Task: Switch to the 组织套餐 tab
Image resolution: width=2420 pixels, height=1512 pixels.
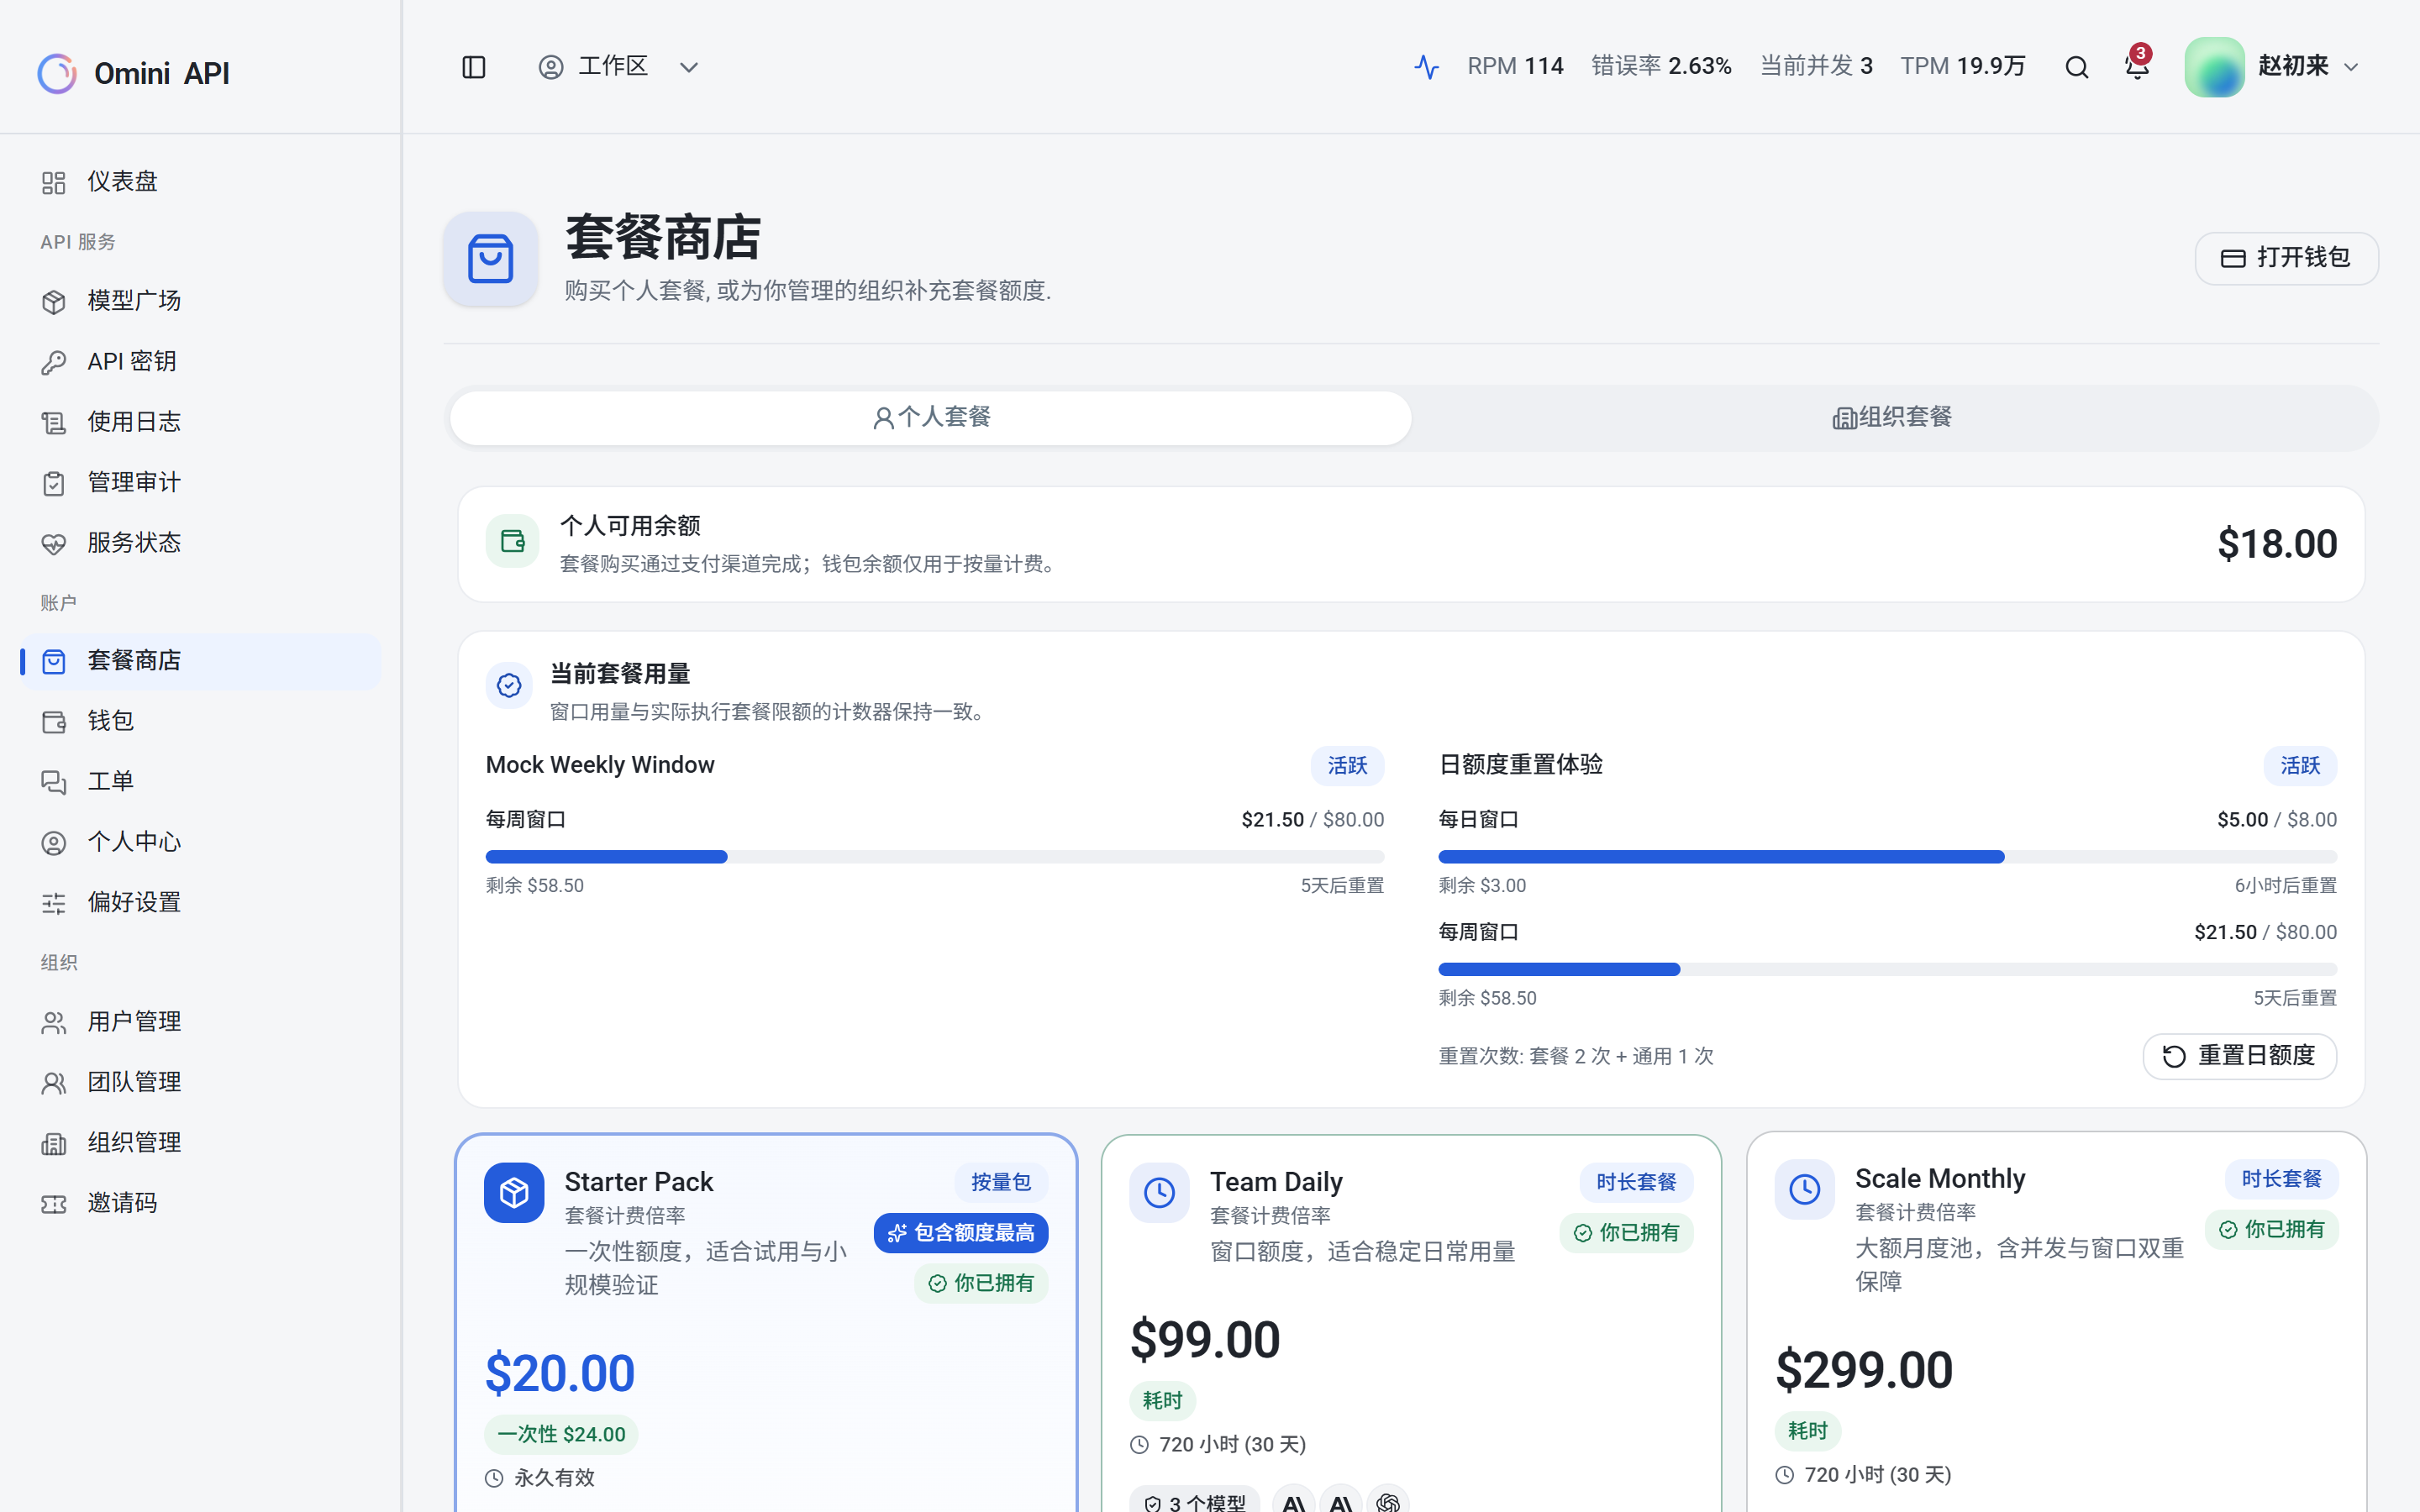Action: pyautogui.click(x=1893, y=417)
